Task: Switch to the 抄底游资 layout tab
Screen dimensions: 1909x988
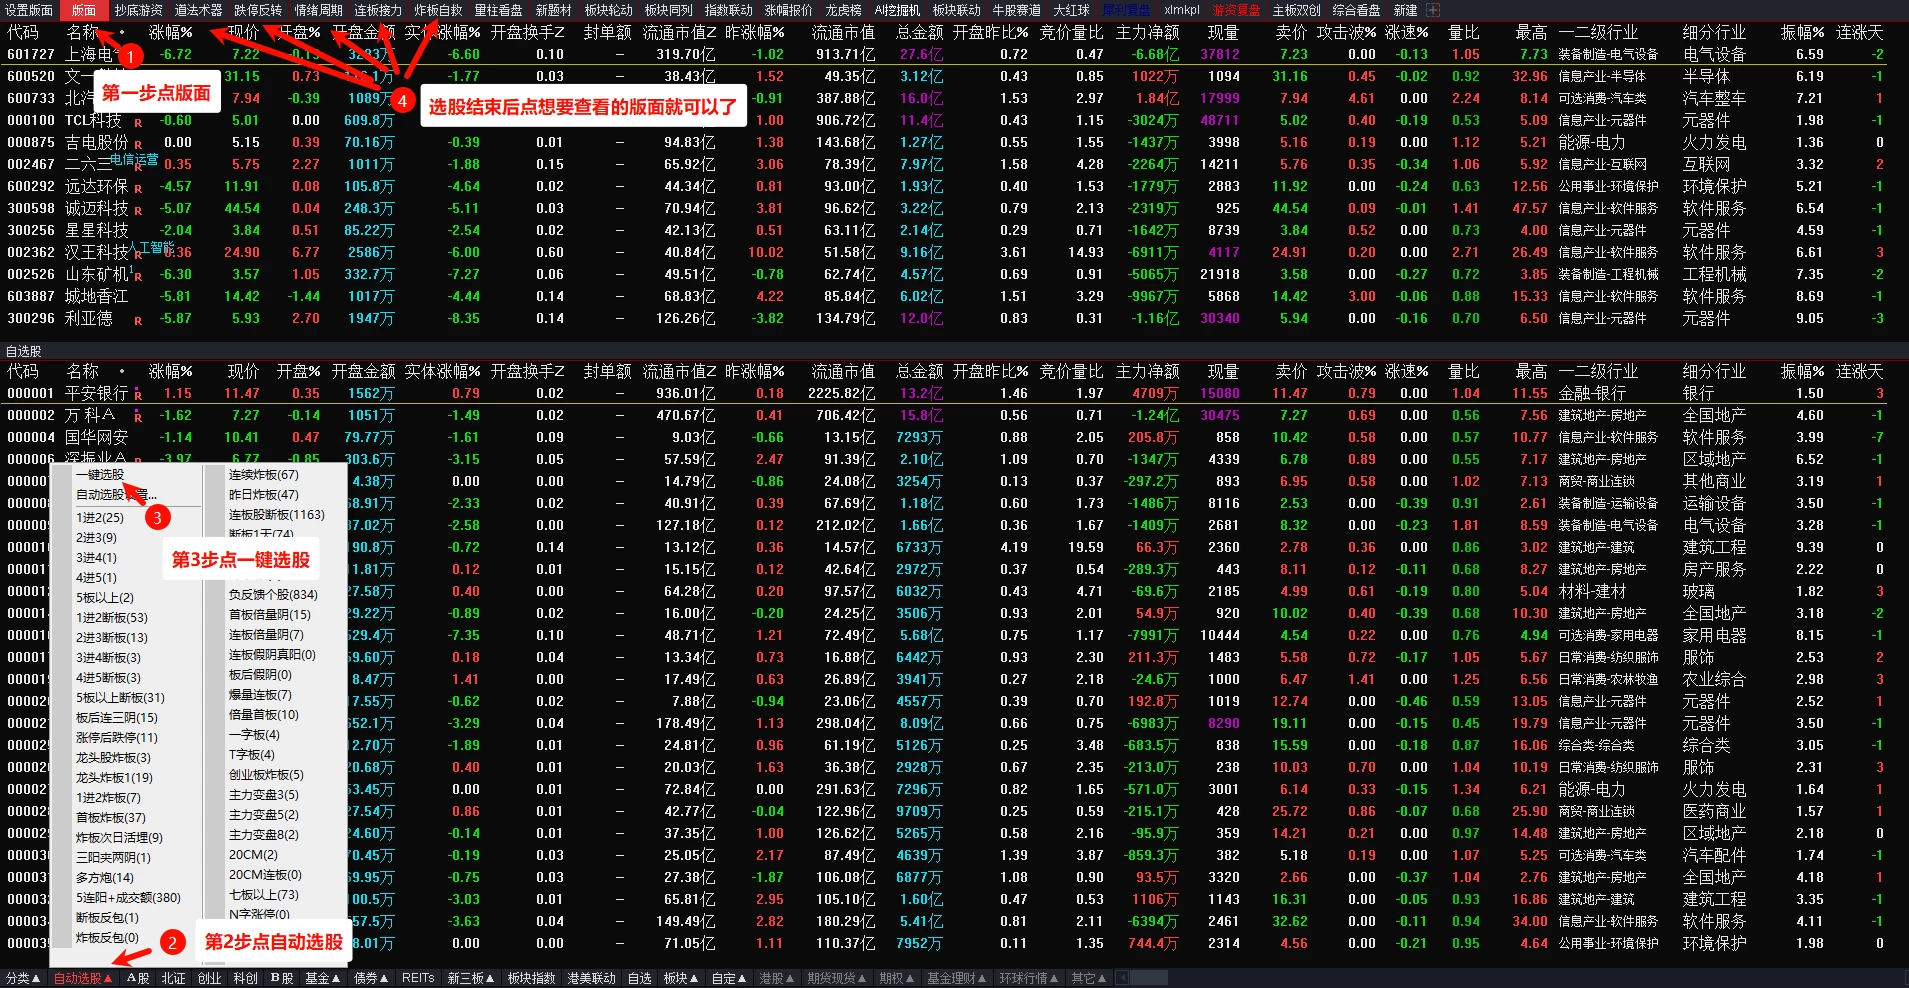Action: [x=138, y=10]
